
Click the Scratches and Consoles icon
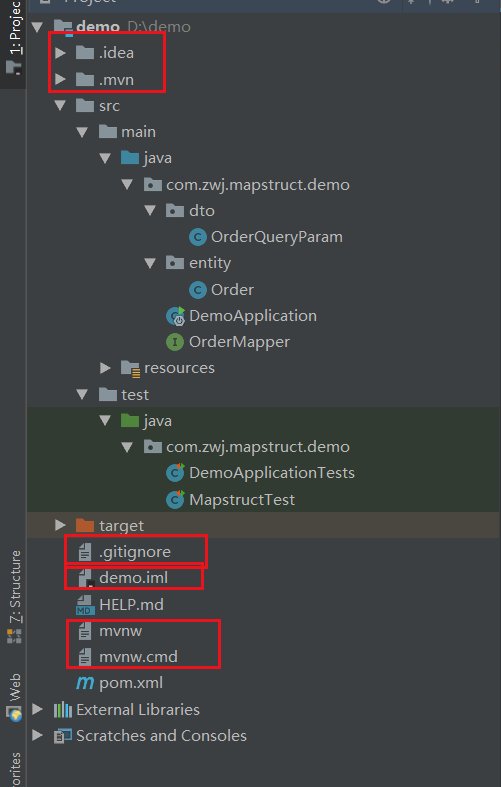point(63,736)
